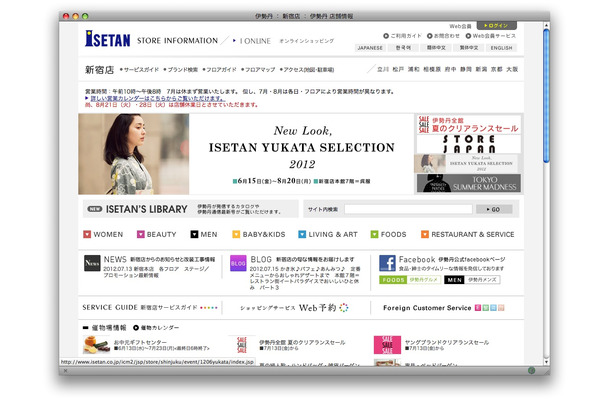
Task: Open the usage guide link with circle icon
Action: [x=402, y=36]
